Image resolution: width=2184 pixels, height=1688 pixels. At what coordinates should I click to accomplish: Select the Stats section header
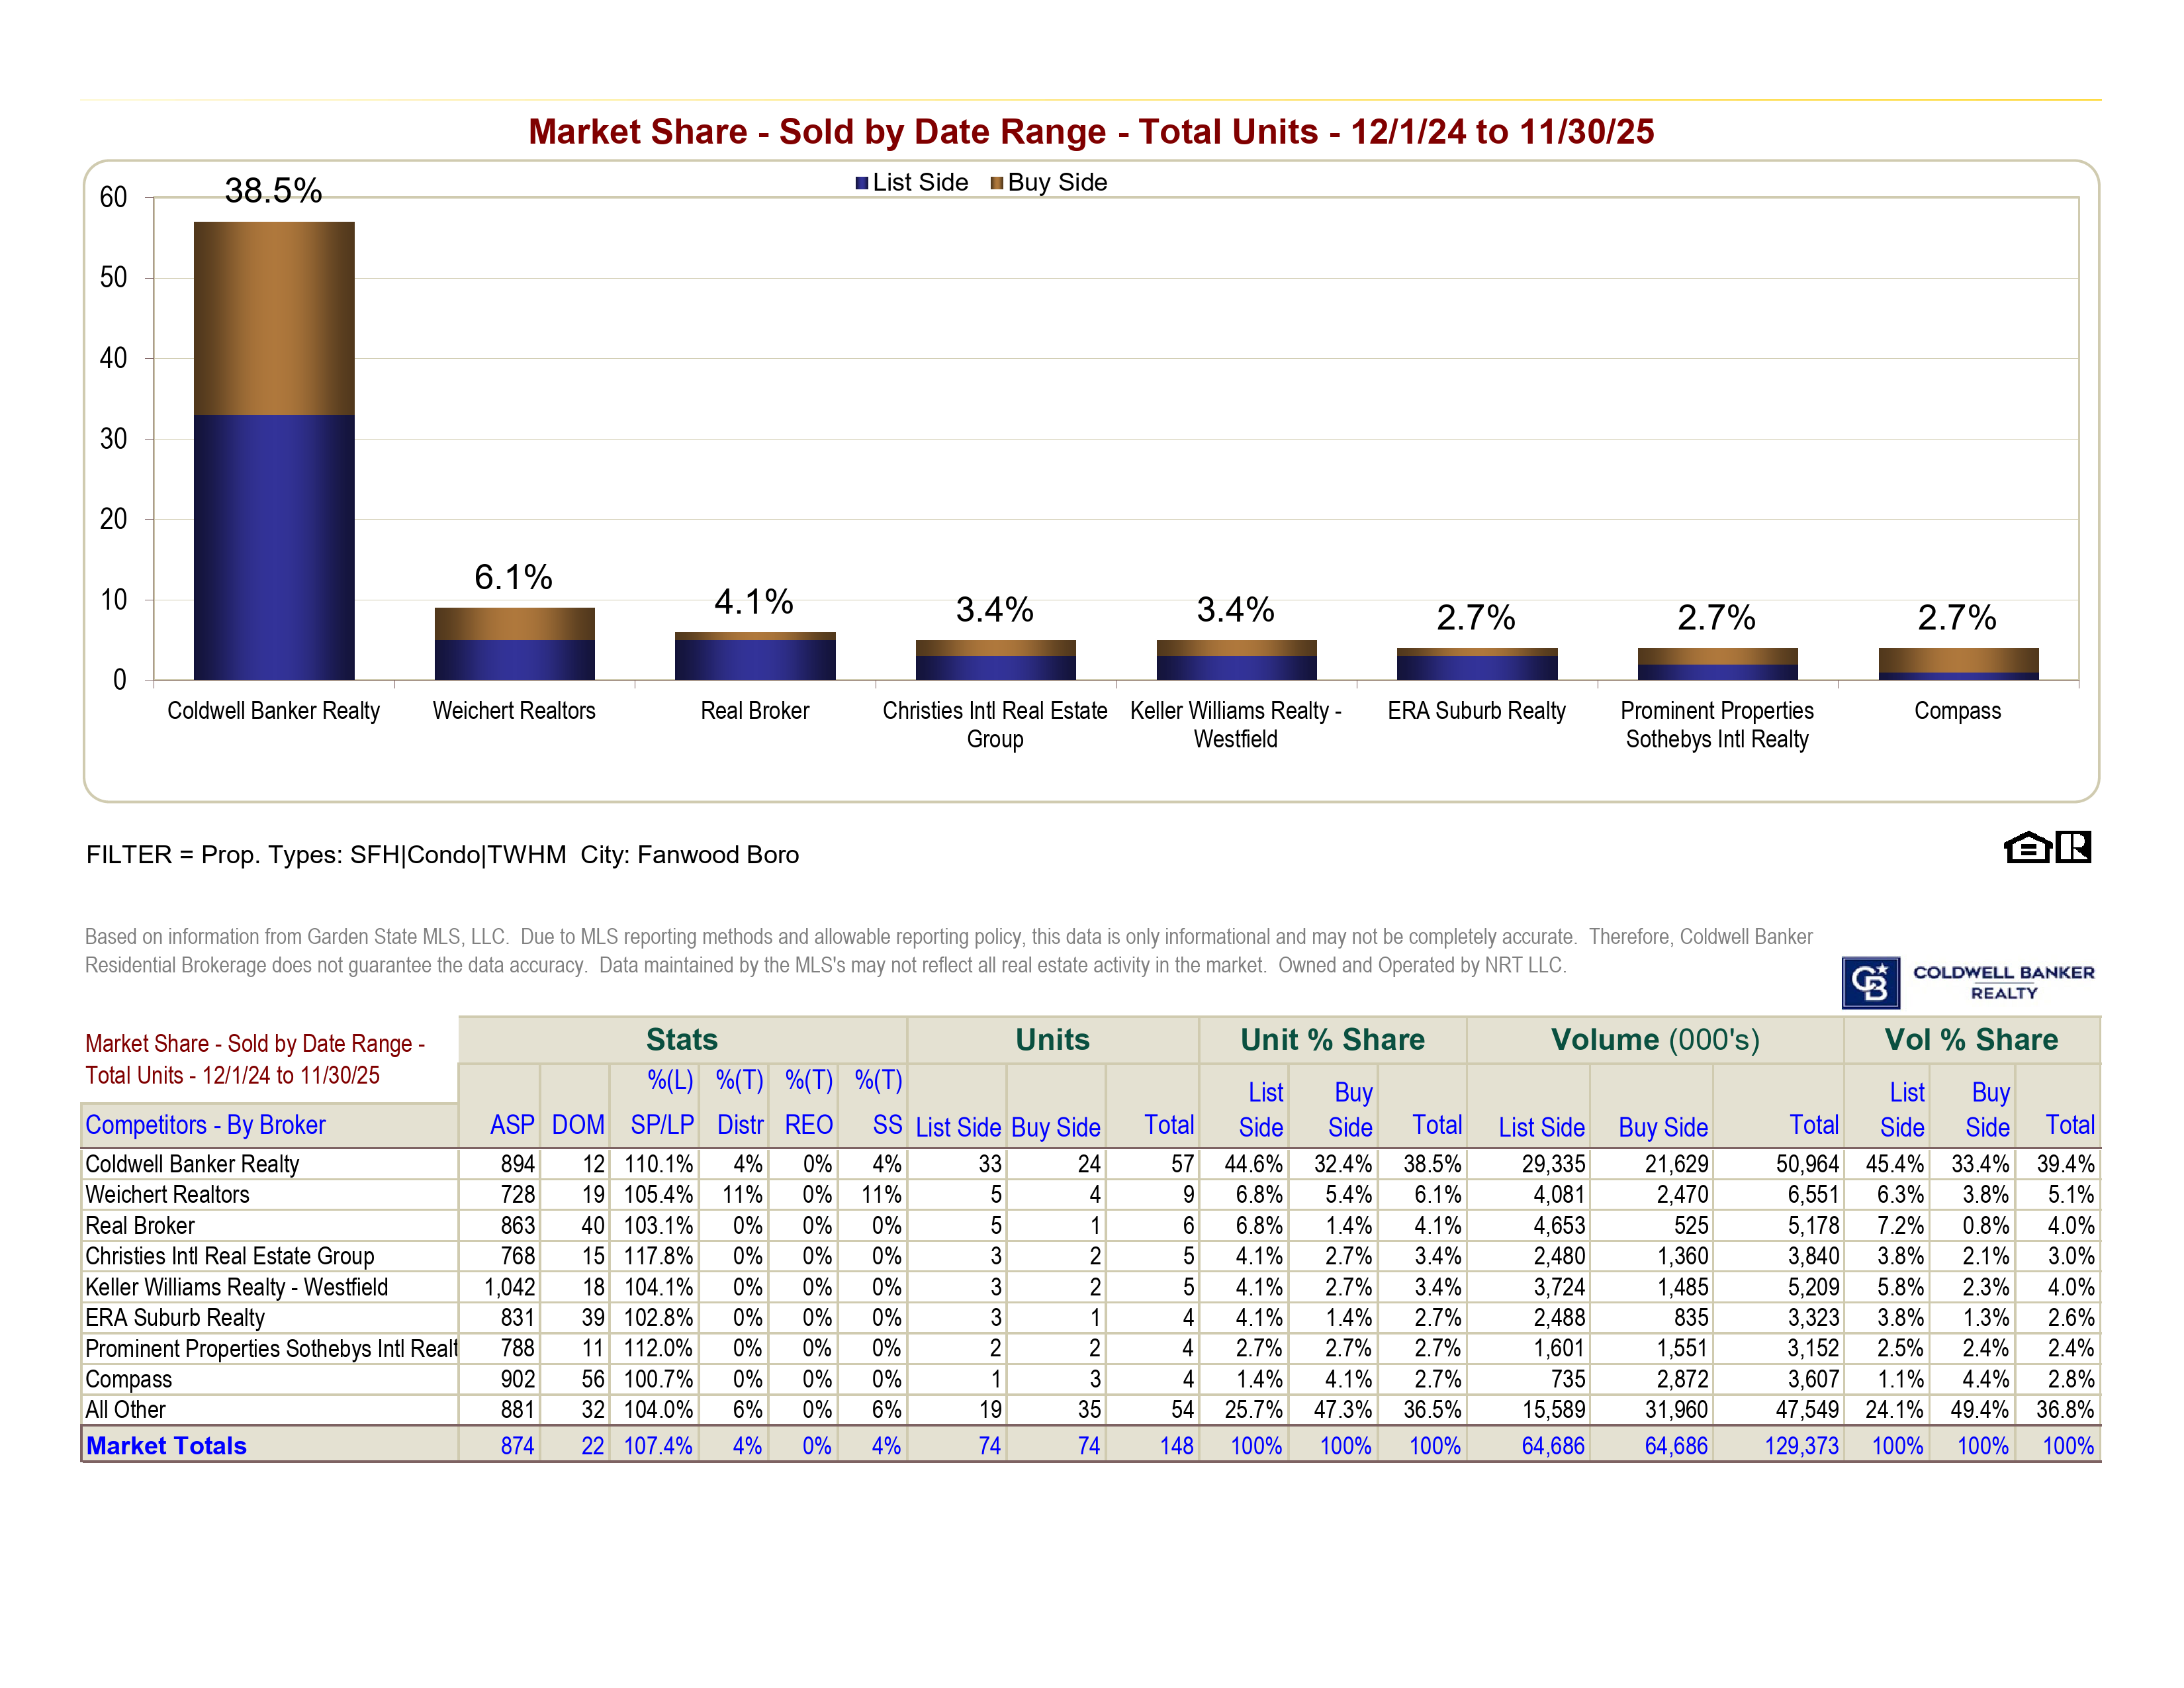point(681,1040)
